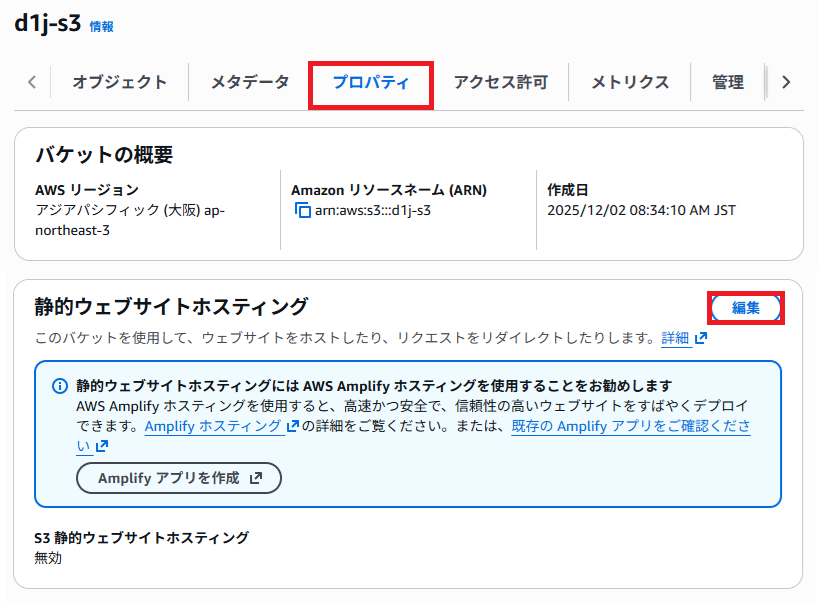Image resolution: width=819 pixels, height=616 pixels.
Task: Click 編集 for static website hosting
Action: (x=746, y=308)
